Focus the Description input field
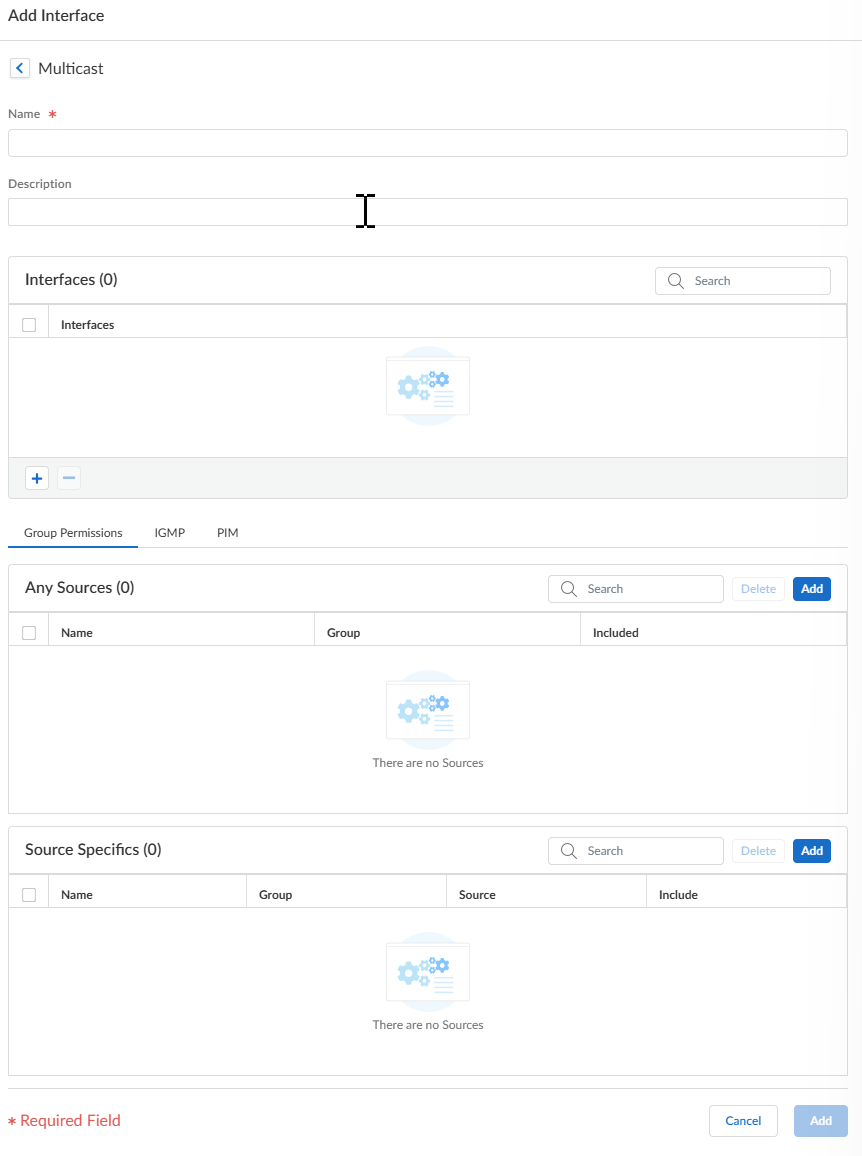Screen dimensions: 862x1156 428,212
